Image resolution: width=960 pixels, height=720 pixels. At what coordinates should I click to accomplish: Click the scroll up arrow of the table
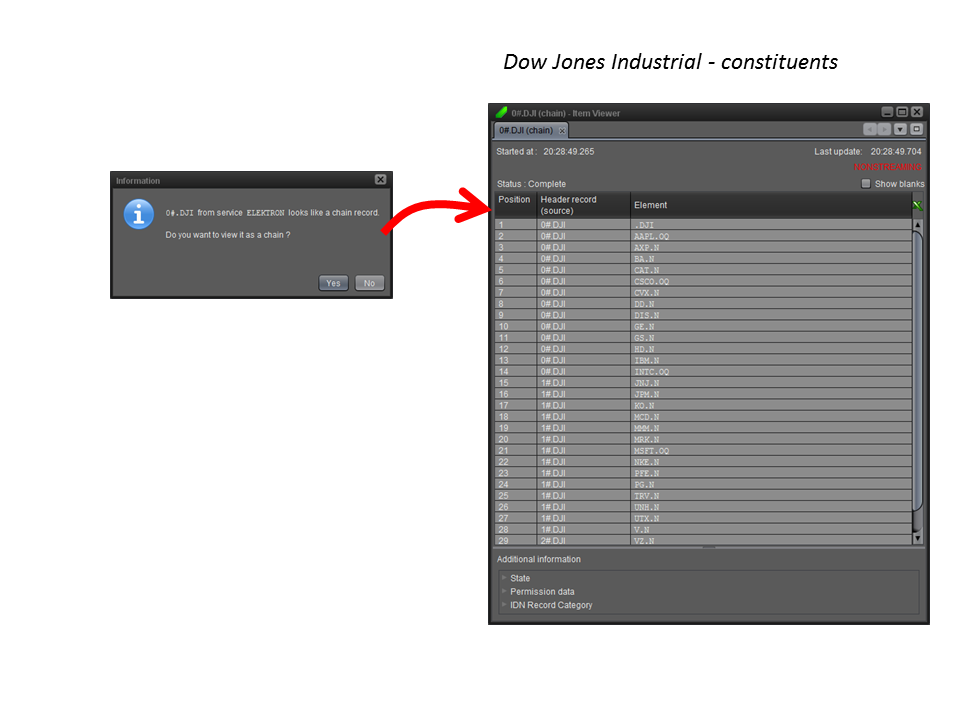pos(917,225)
